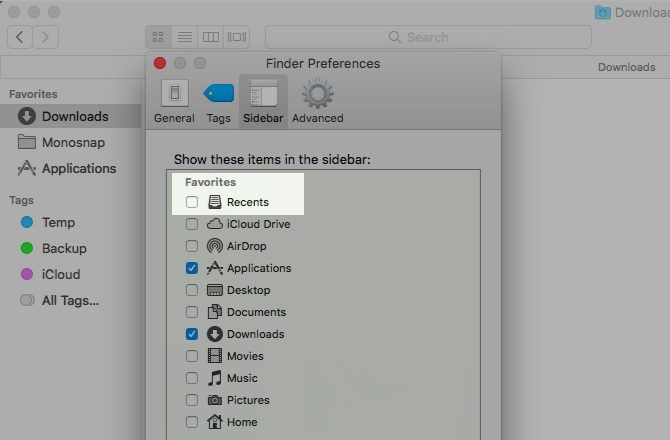Enable the Recents checkbox
670x440 pixels.
[192, 202]
